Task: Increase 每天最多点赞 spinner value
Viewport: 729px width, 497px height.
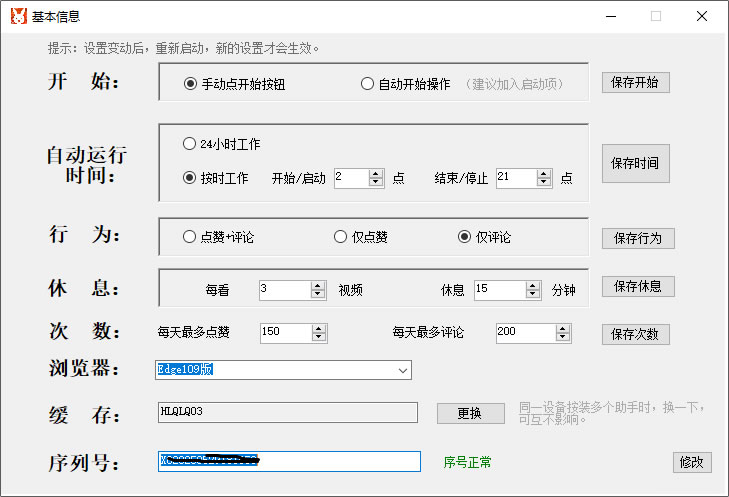Action: click(318, 327)
